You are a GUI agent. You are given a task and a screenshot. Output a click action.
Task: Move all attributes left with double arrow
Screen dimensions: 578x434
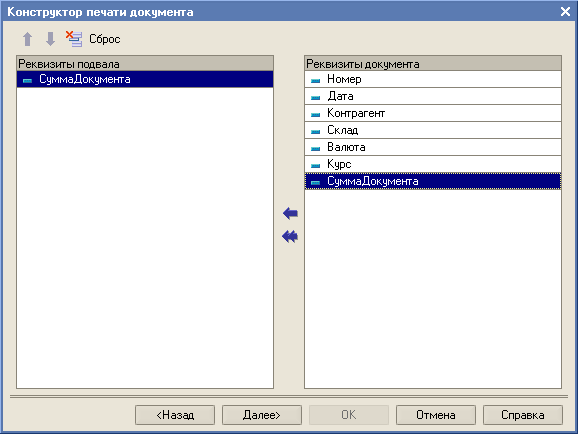tap(290, 236)
